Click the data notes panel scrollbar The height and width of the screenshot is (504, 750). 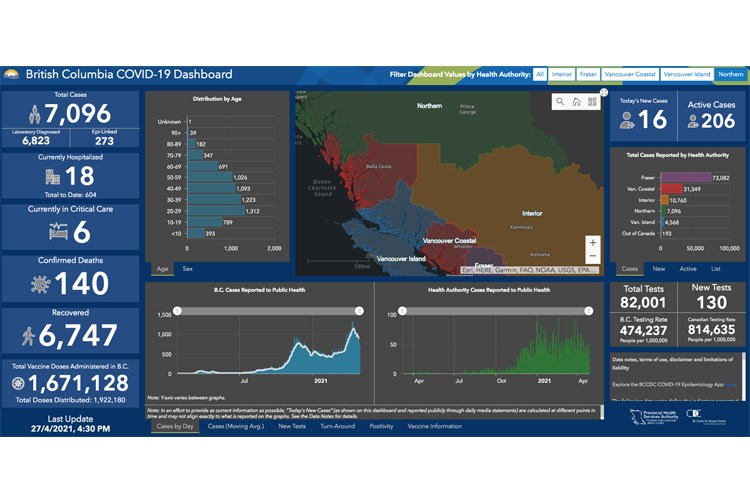click(743, 376)
